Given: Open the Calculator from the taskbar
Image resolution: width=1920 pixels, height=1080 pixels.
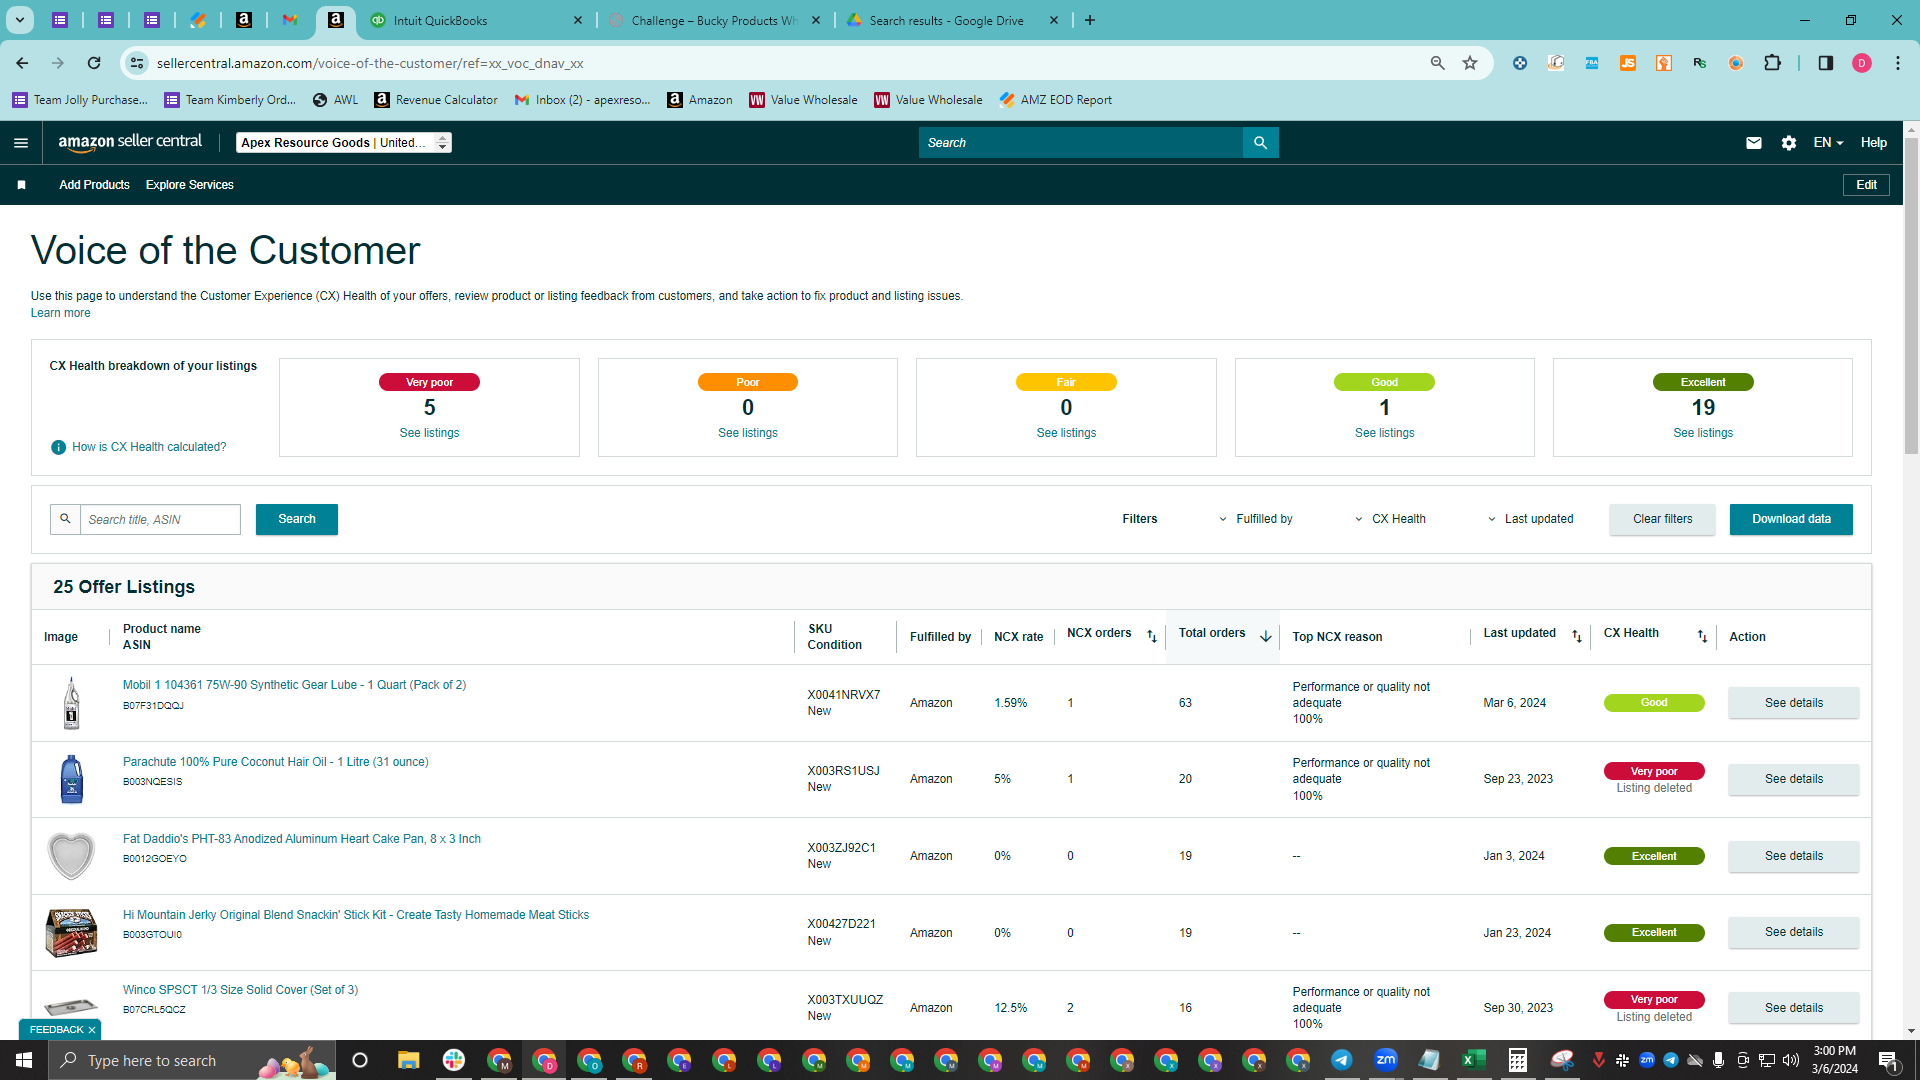Looking at the screenshot, I should tap(1517, 1060).
